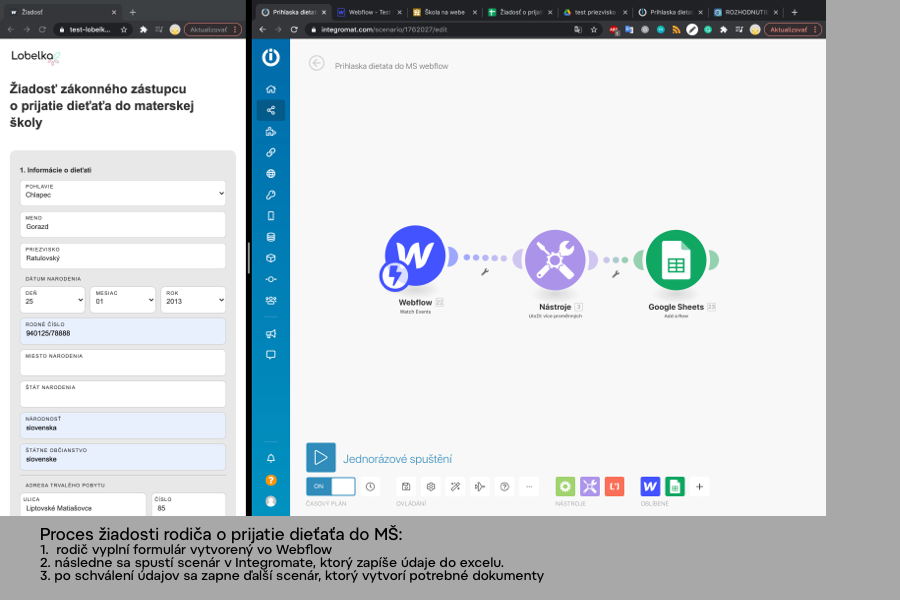900x600 pixels.
Task: Click the Rodné číslo input field
Action: (x=125, y=332)
